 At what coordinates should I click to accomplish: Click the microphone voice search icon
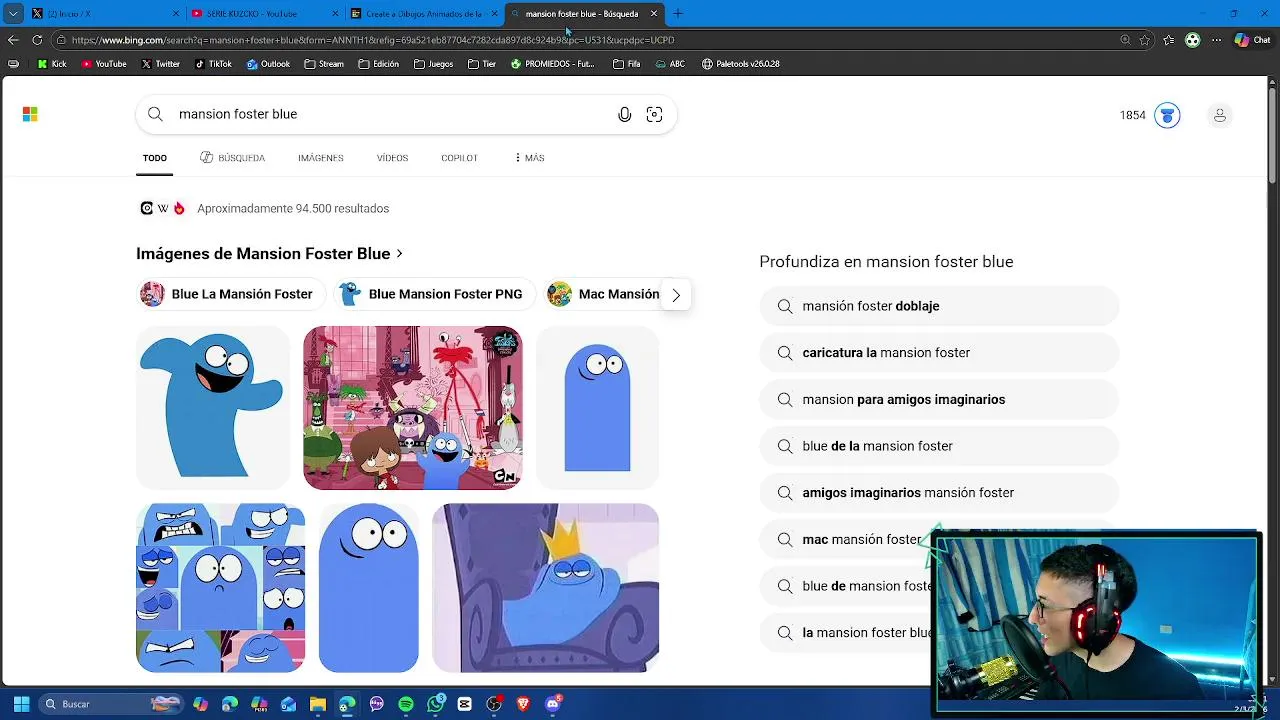625,114
